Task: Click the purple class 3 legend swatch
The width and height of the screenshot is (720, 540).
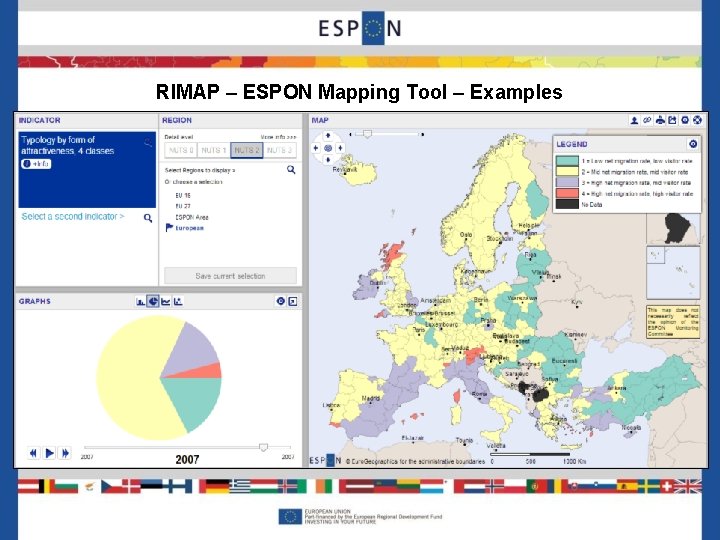Action: 567,183
